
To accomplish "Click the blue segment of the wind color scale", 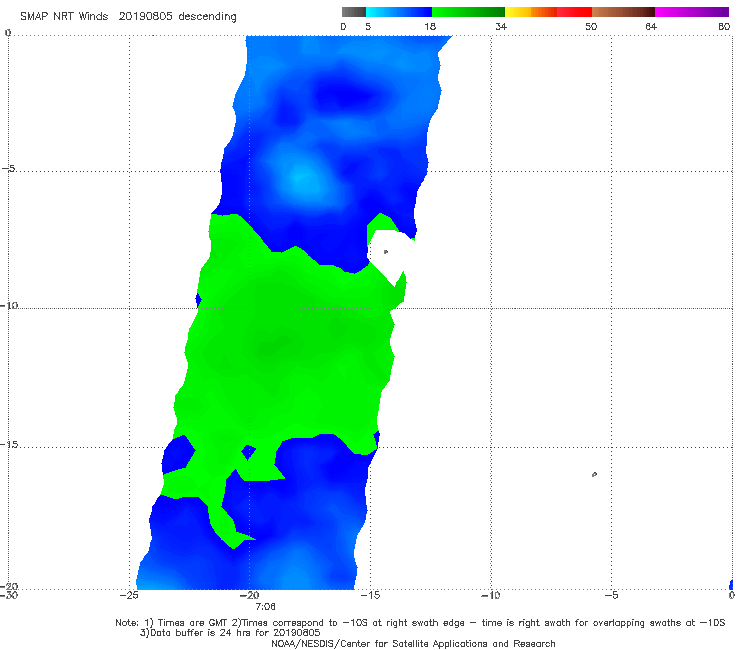I will click(x=399, y=12).
